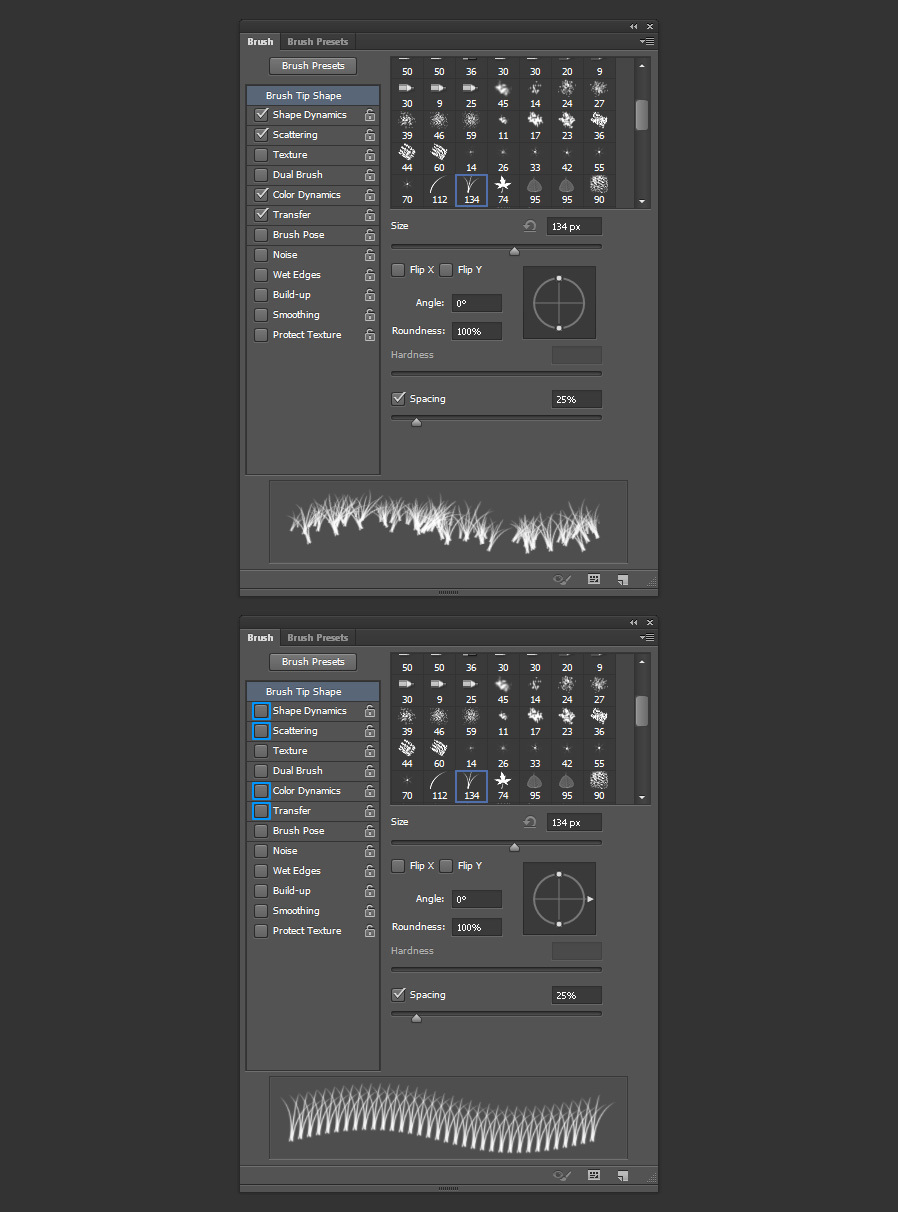The image size is (898, 1212).
Task: Click Size slider handle in upper panel
Action: tap(514, 251)
